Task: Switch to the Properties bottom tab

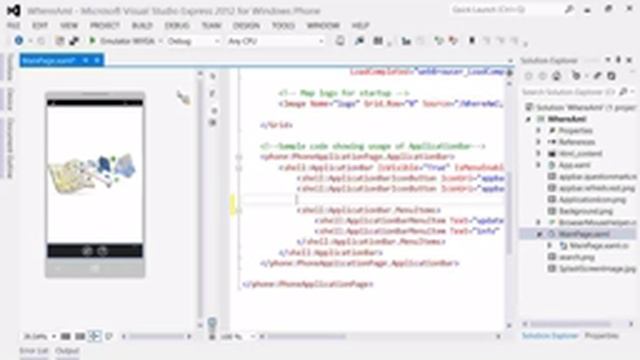Action: pyautogui.click(x=602, y=336)
